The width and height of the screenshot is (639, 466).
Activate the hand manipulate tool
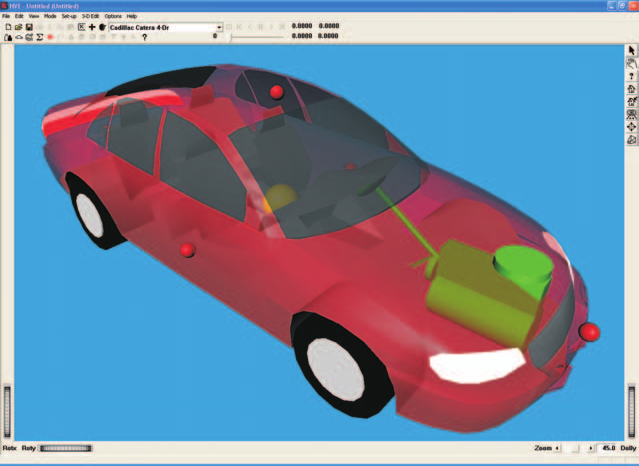[x=631, y=63]
